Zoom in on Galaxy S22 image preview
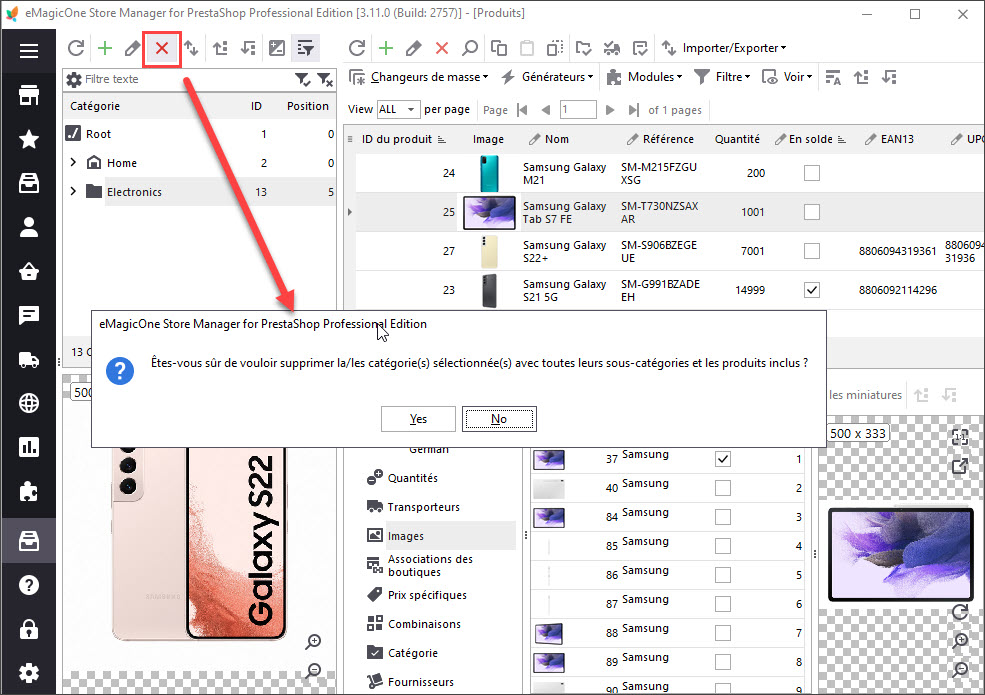Screen dimensions: 985x695 click(313, 642)
